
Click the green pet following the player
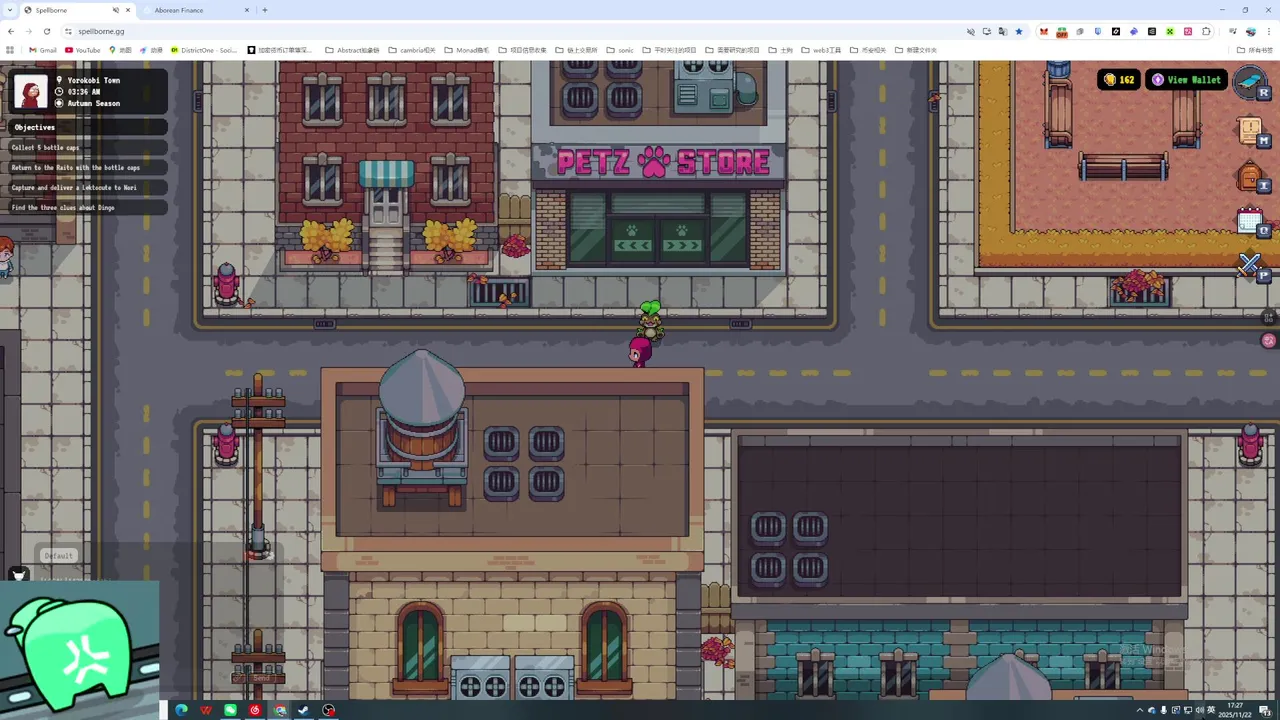[x=650, y=318]
